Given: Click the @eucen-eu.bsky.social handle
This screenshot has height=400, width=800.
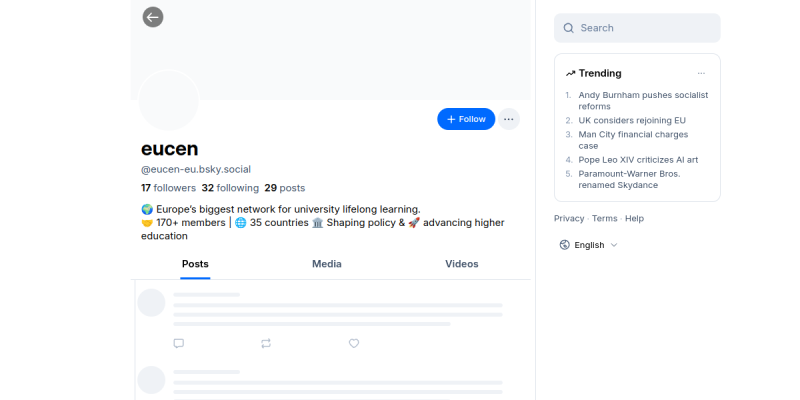Looking at the screenshot, I should tap(196, 169).
